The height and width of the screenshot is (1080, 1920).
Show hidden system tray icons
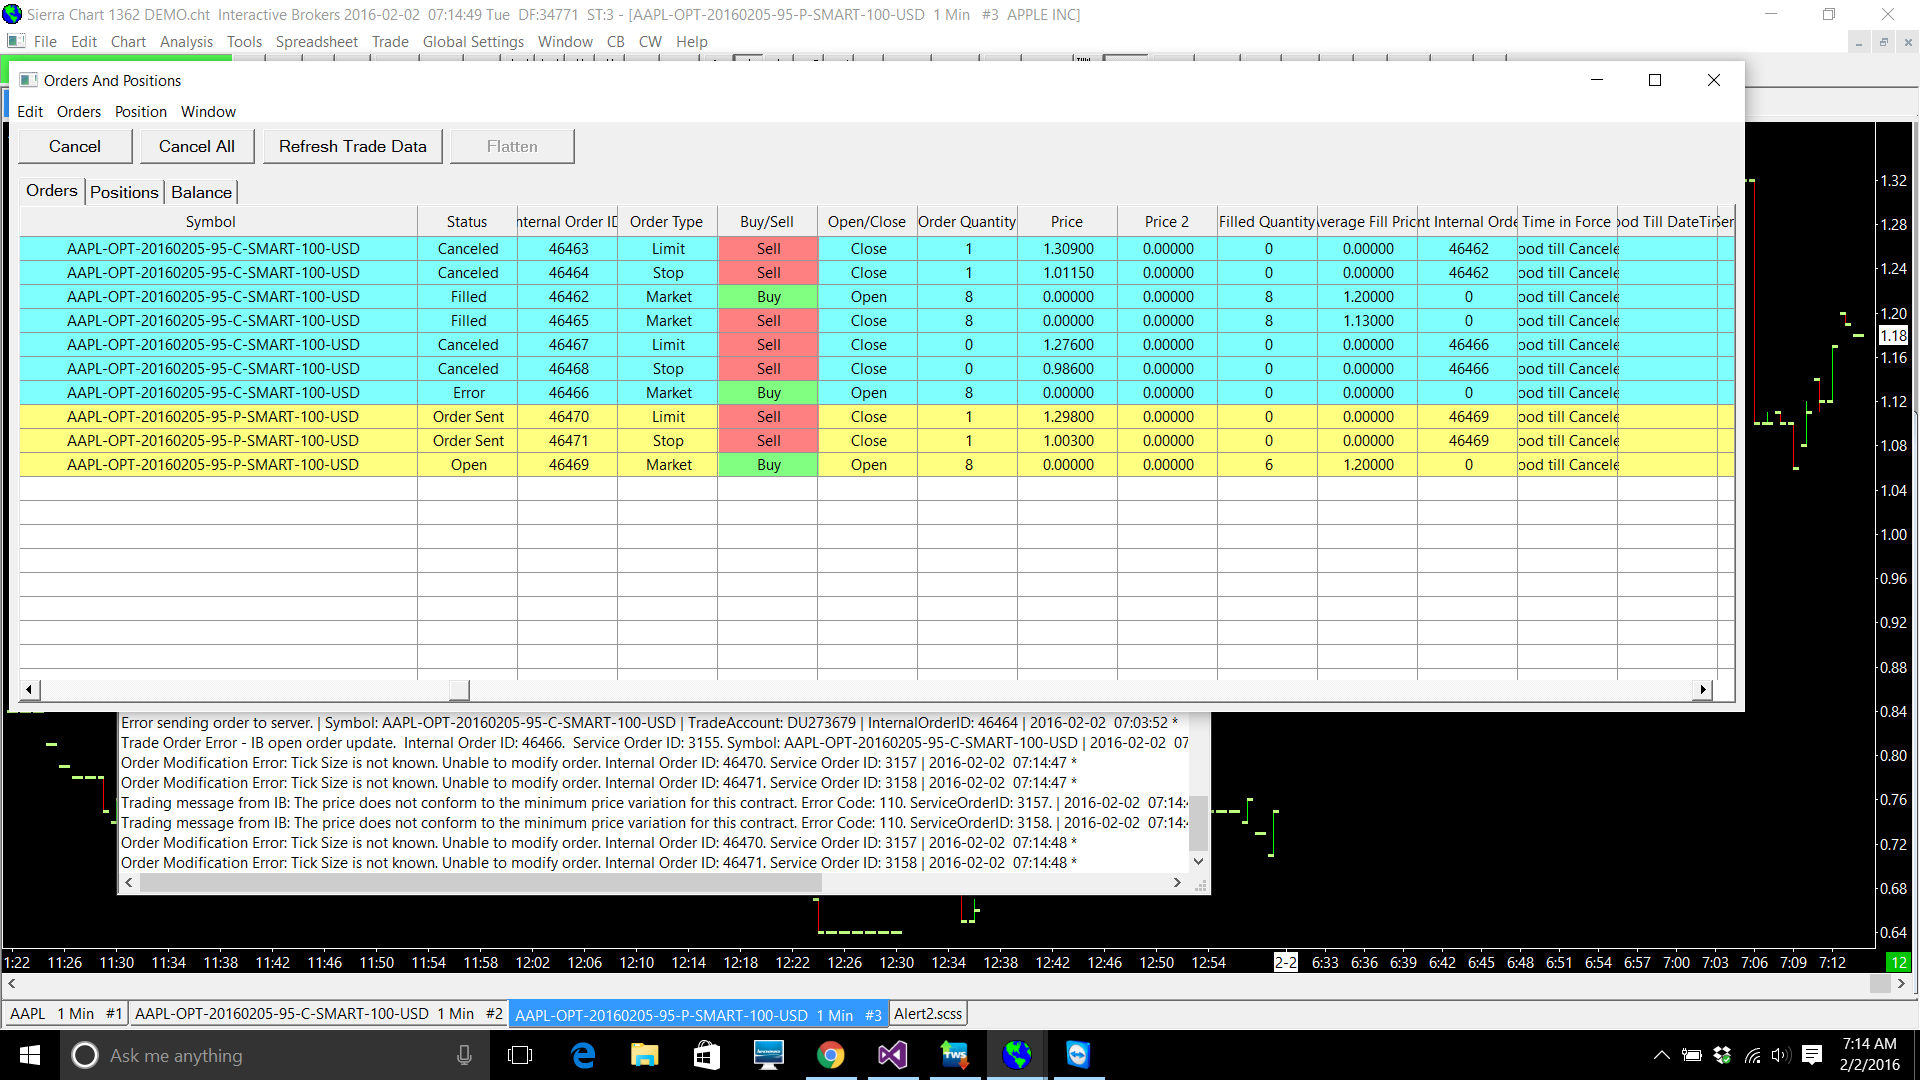tap(1661, 1055)
